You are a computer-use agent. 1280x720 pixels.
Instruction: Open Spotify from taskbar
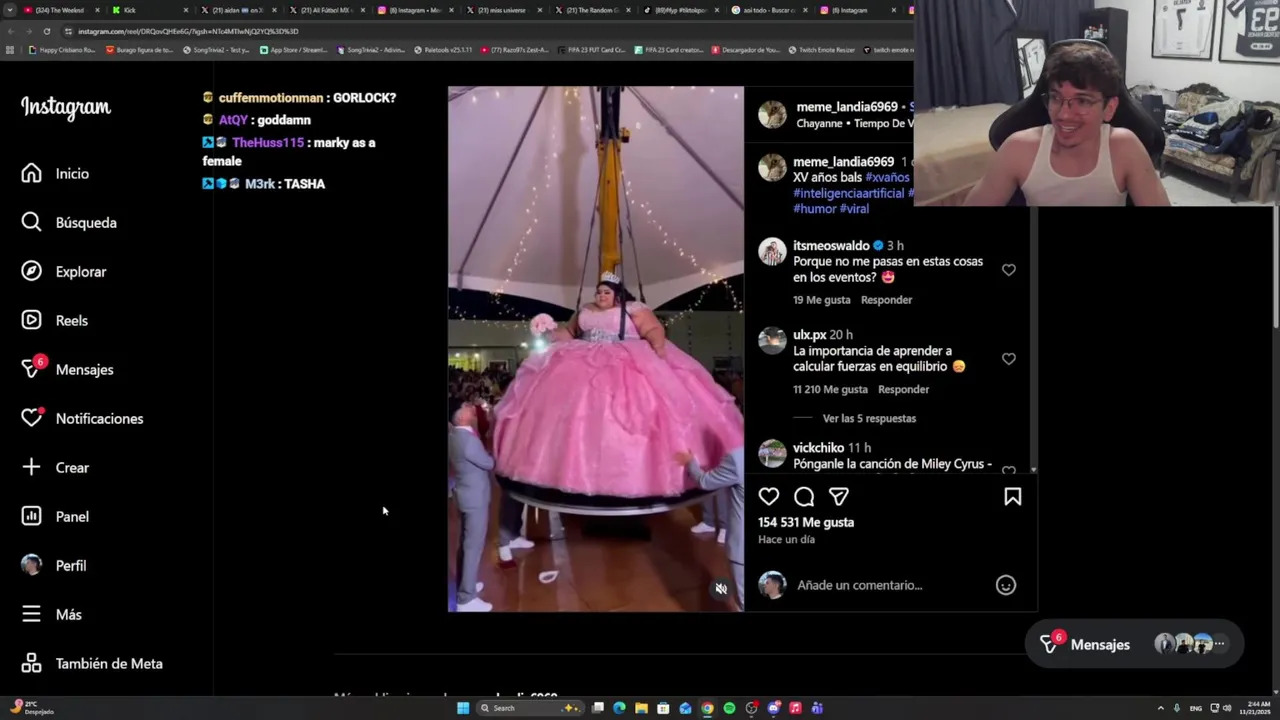729,708
